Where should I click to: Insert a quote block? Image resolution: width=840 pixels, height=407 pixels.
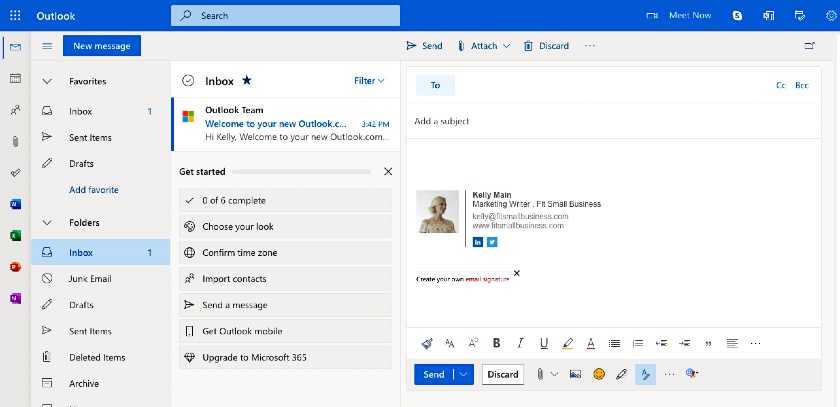point(708,344)
